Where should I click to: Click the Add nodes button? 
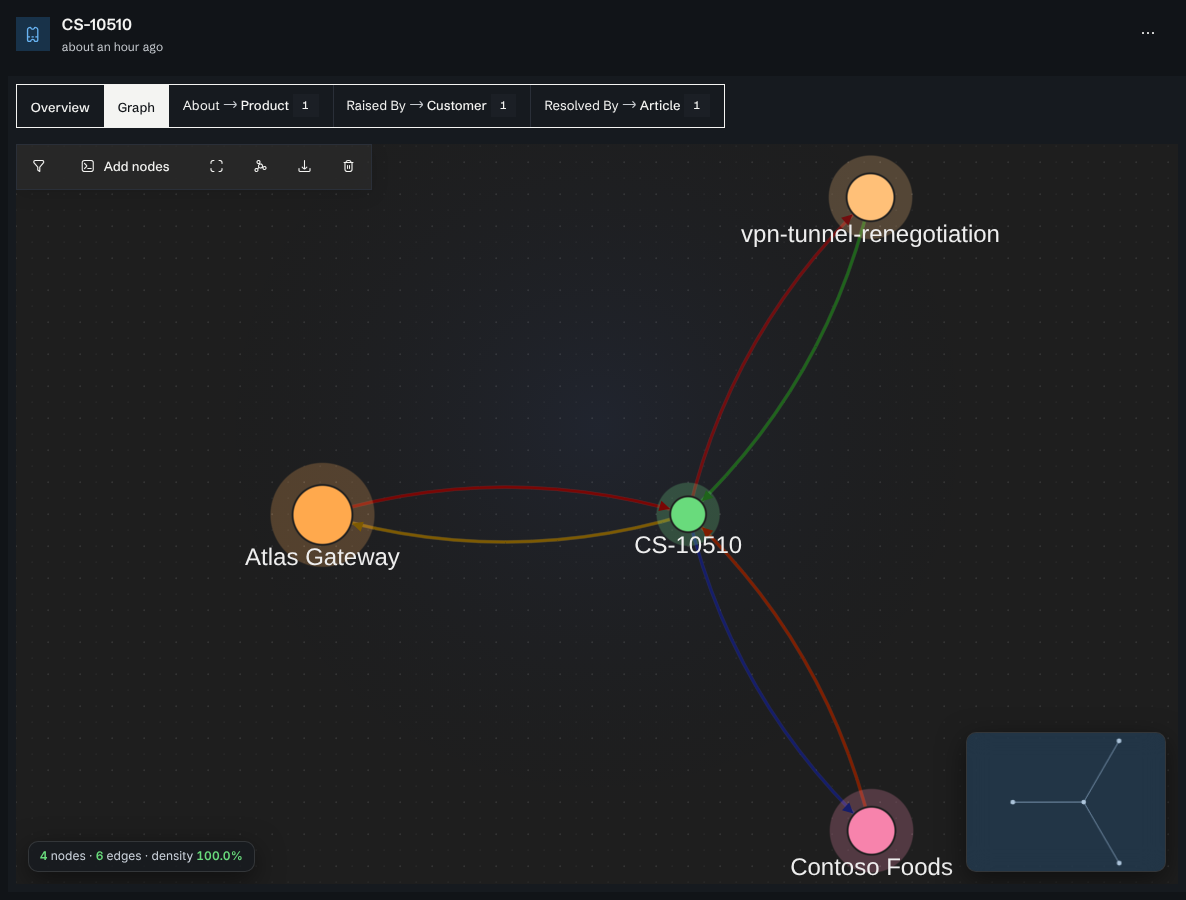pos(126,166)
